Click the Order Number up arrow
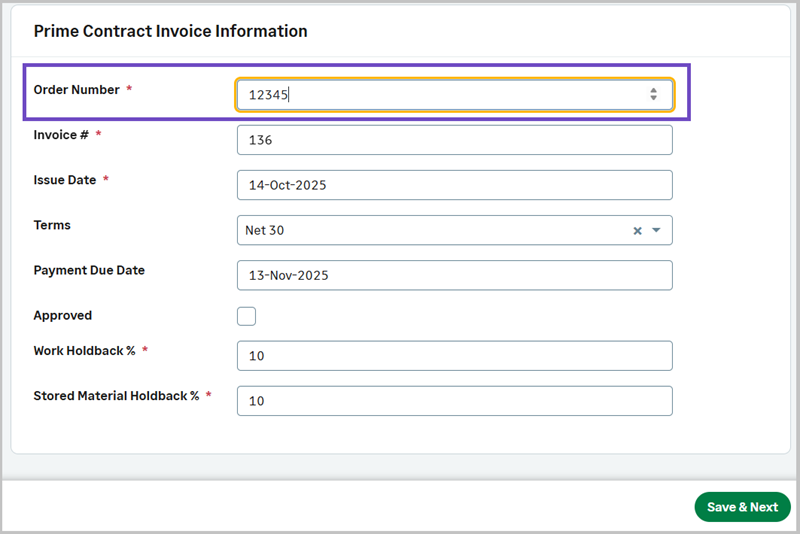 point(653,90)
